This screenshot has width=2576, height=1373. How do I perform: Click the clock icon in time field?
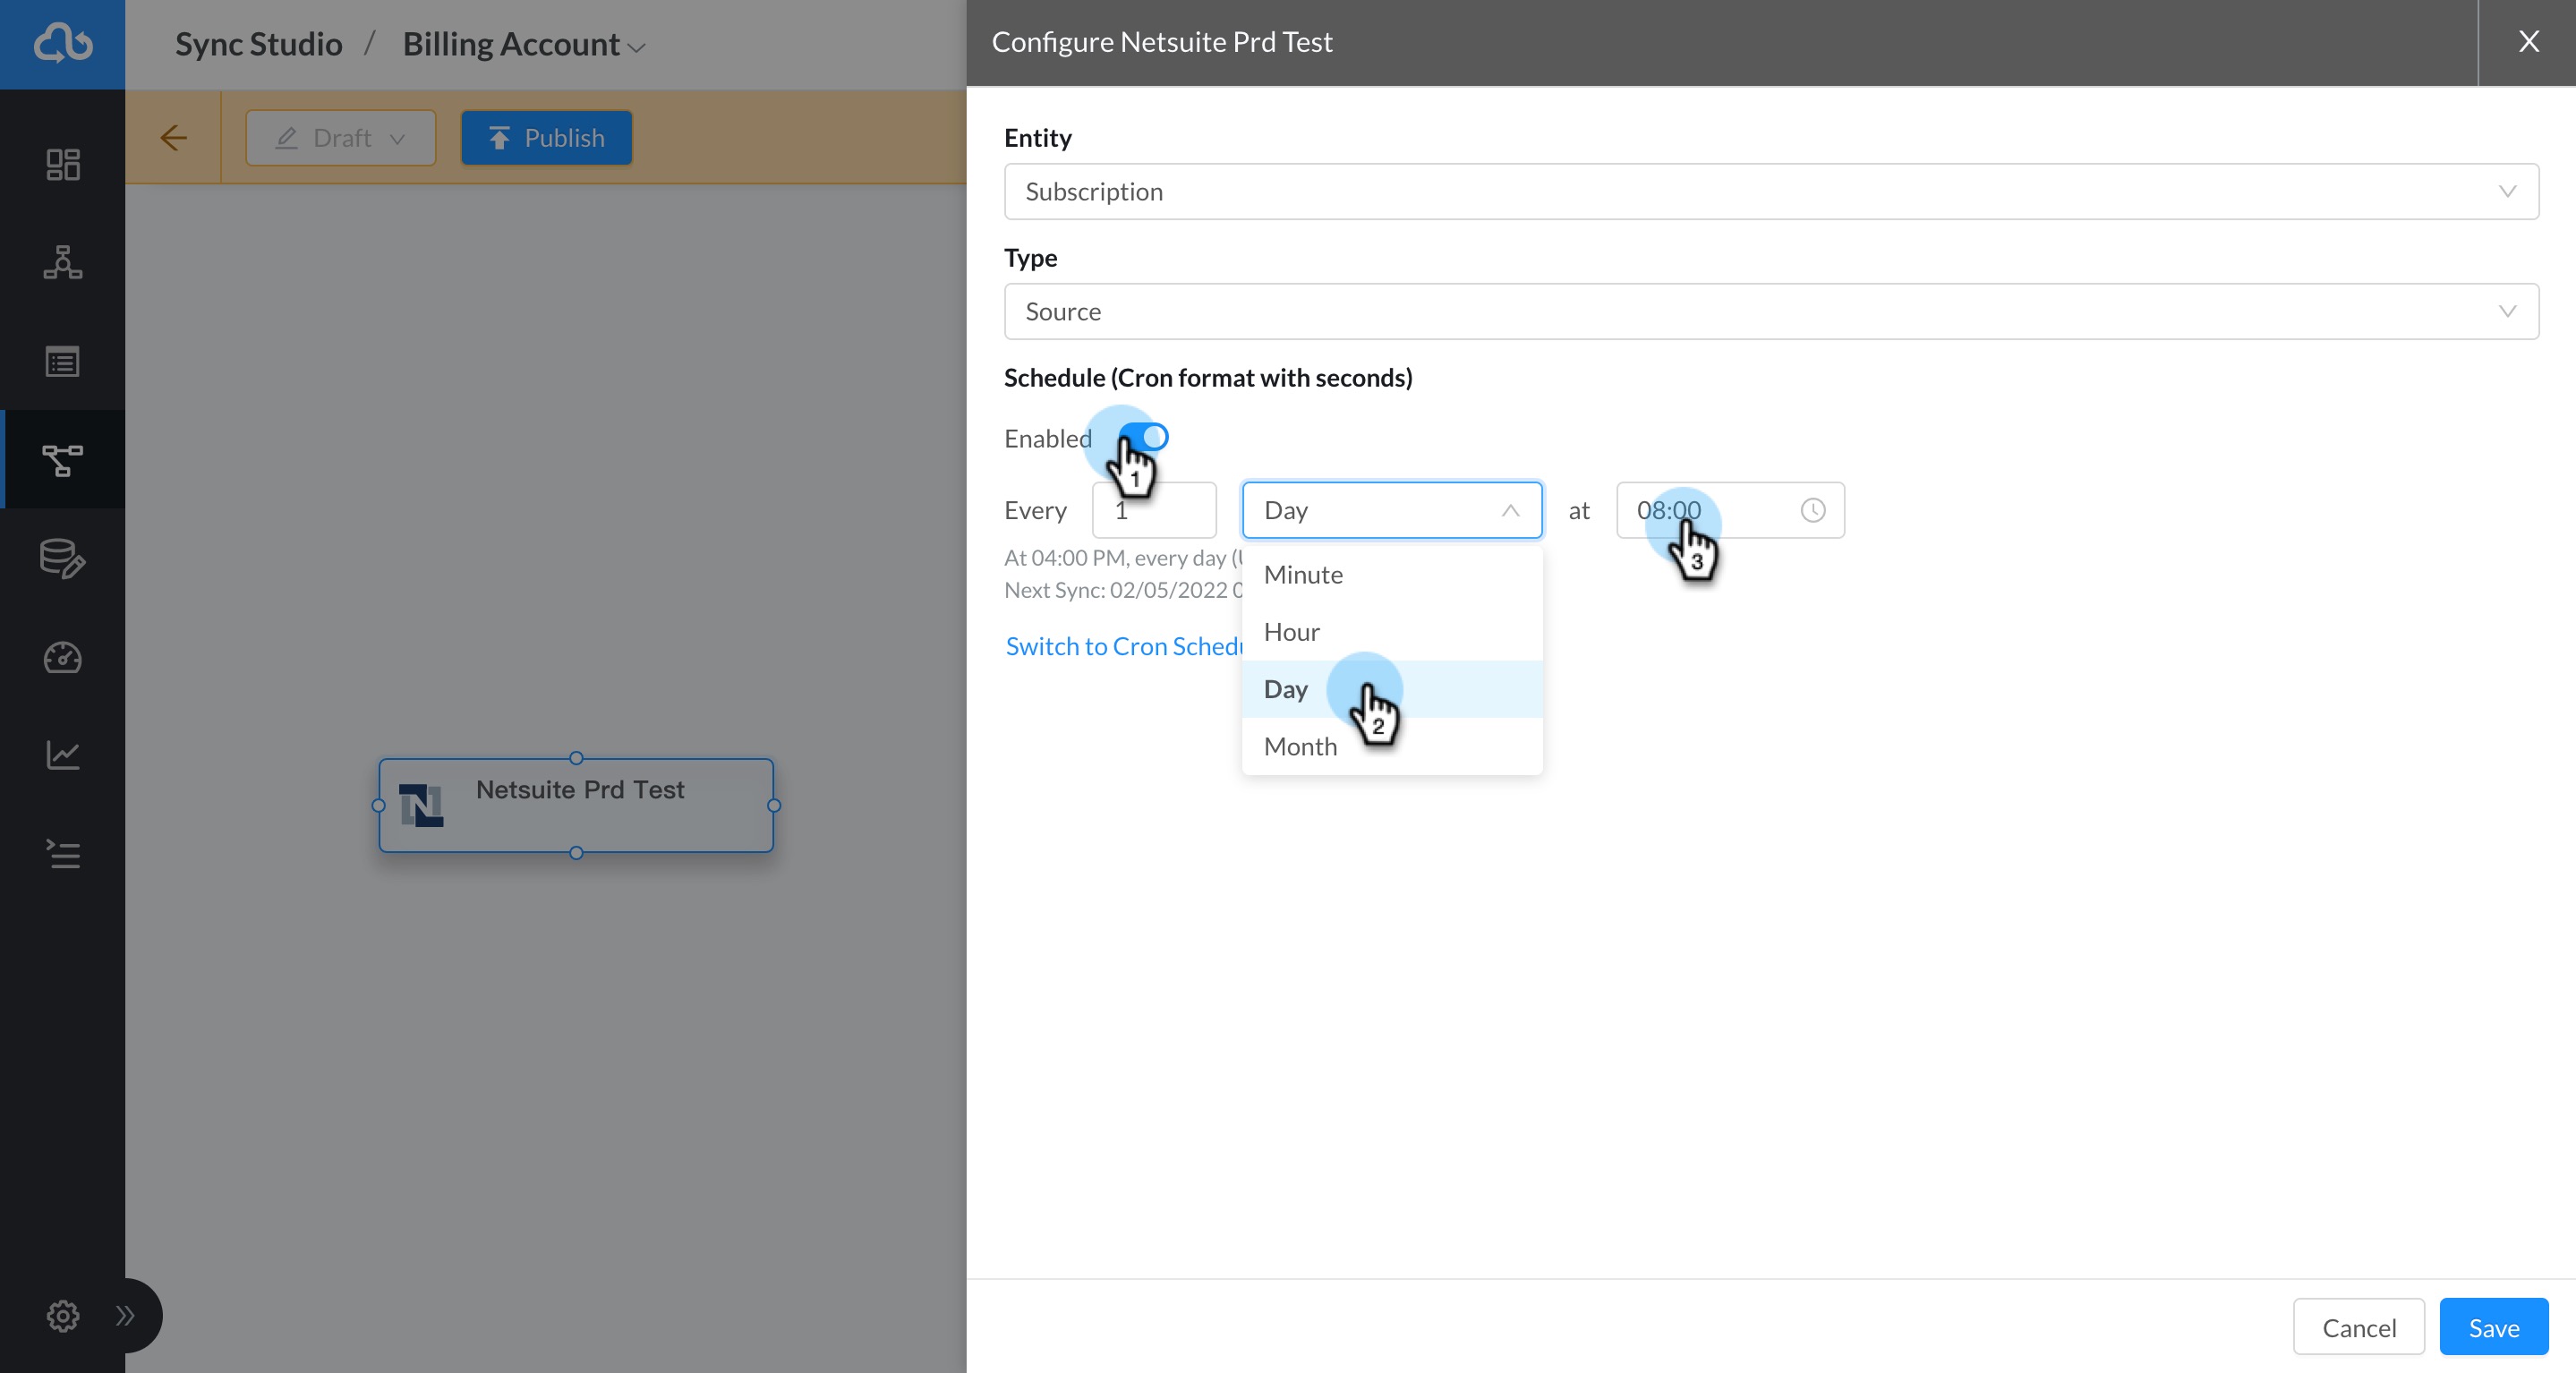(1813, 510)
